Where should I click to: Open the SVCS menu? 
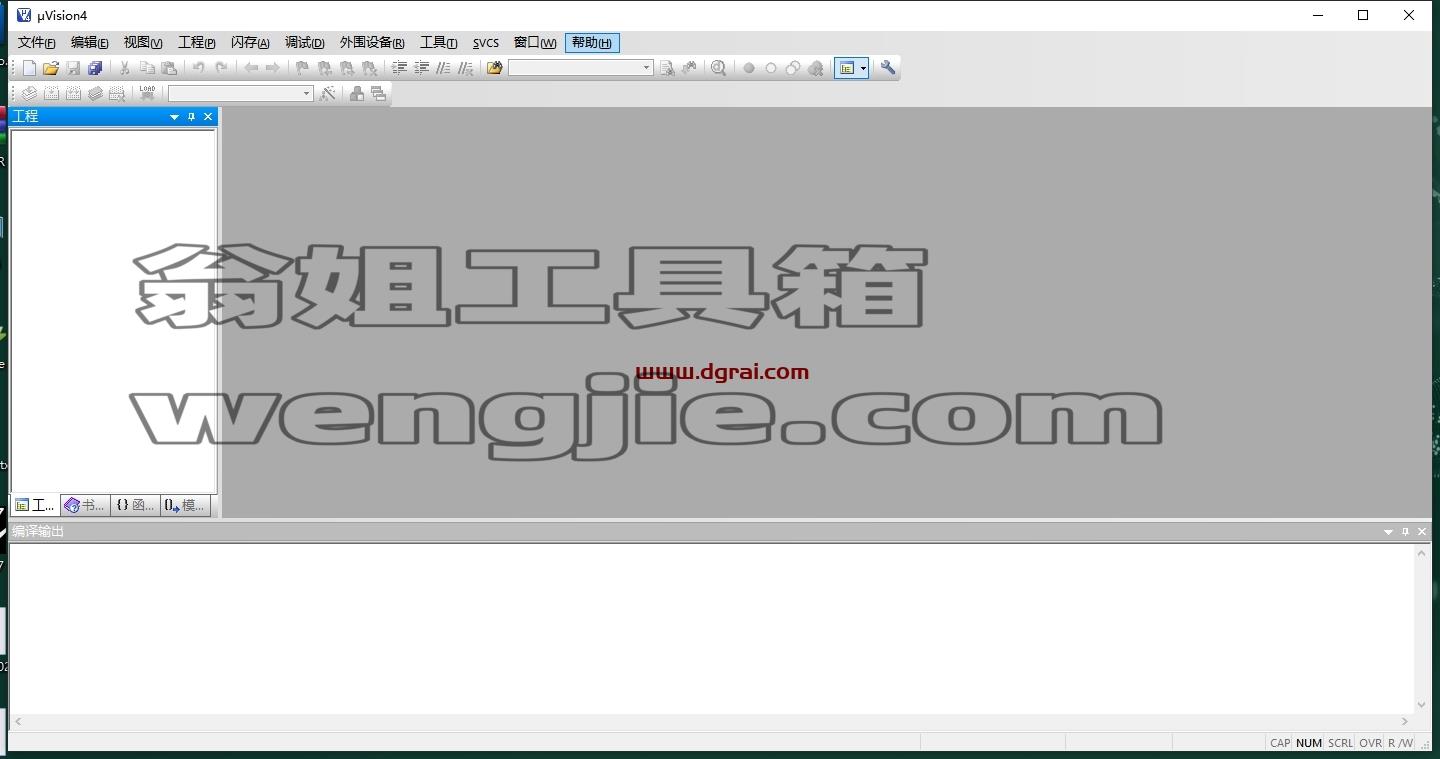point(486,43)
